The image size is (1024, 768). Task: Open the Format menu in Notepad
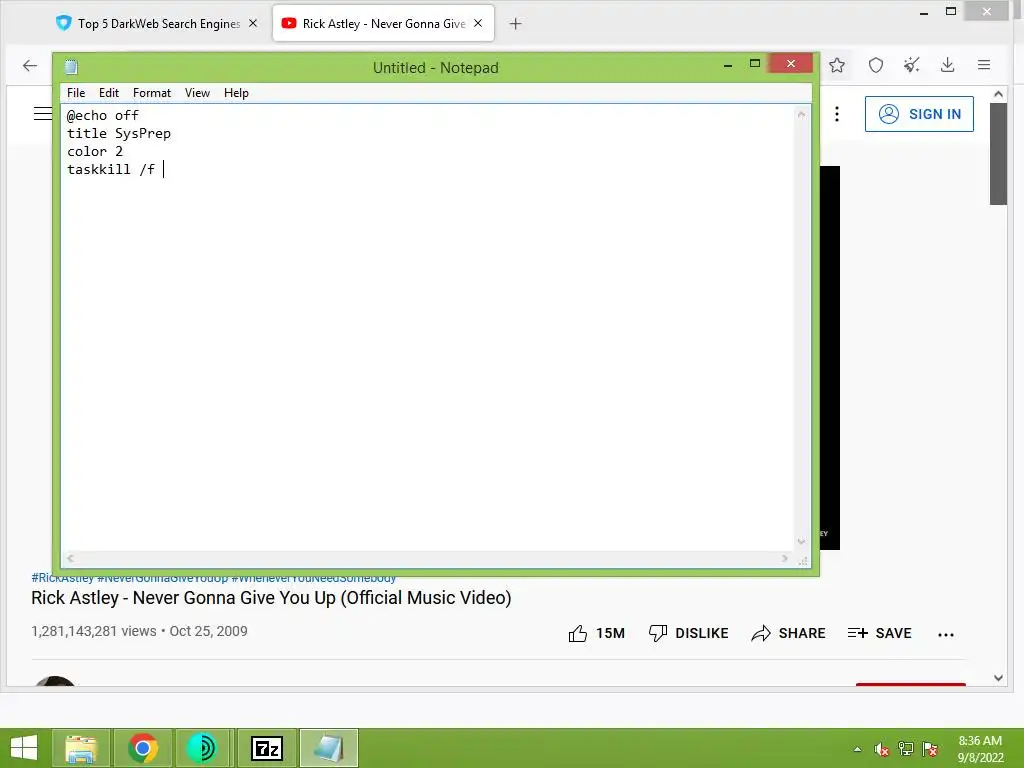(x=152, y=93)
